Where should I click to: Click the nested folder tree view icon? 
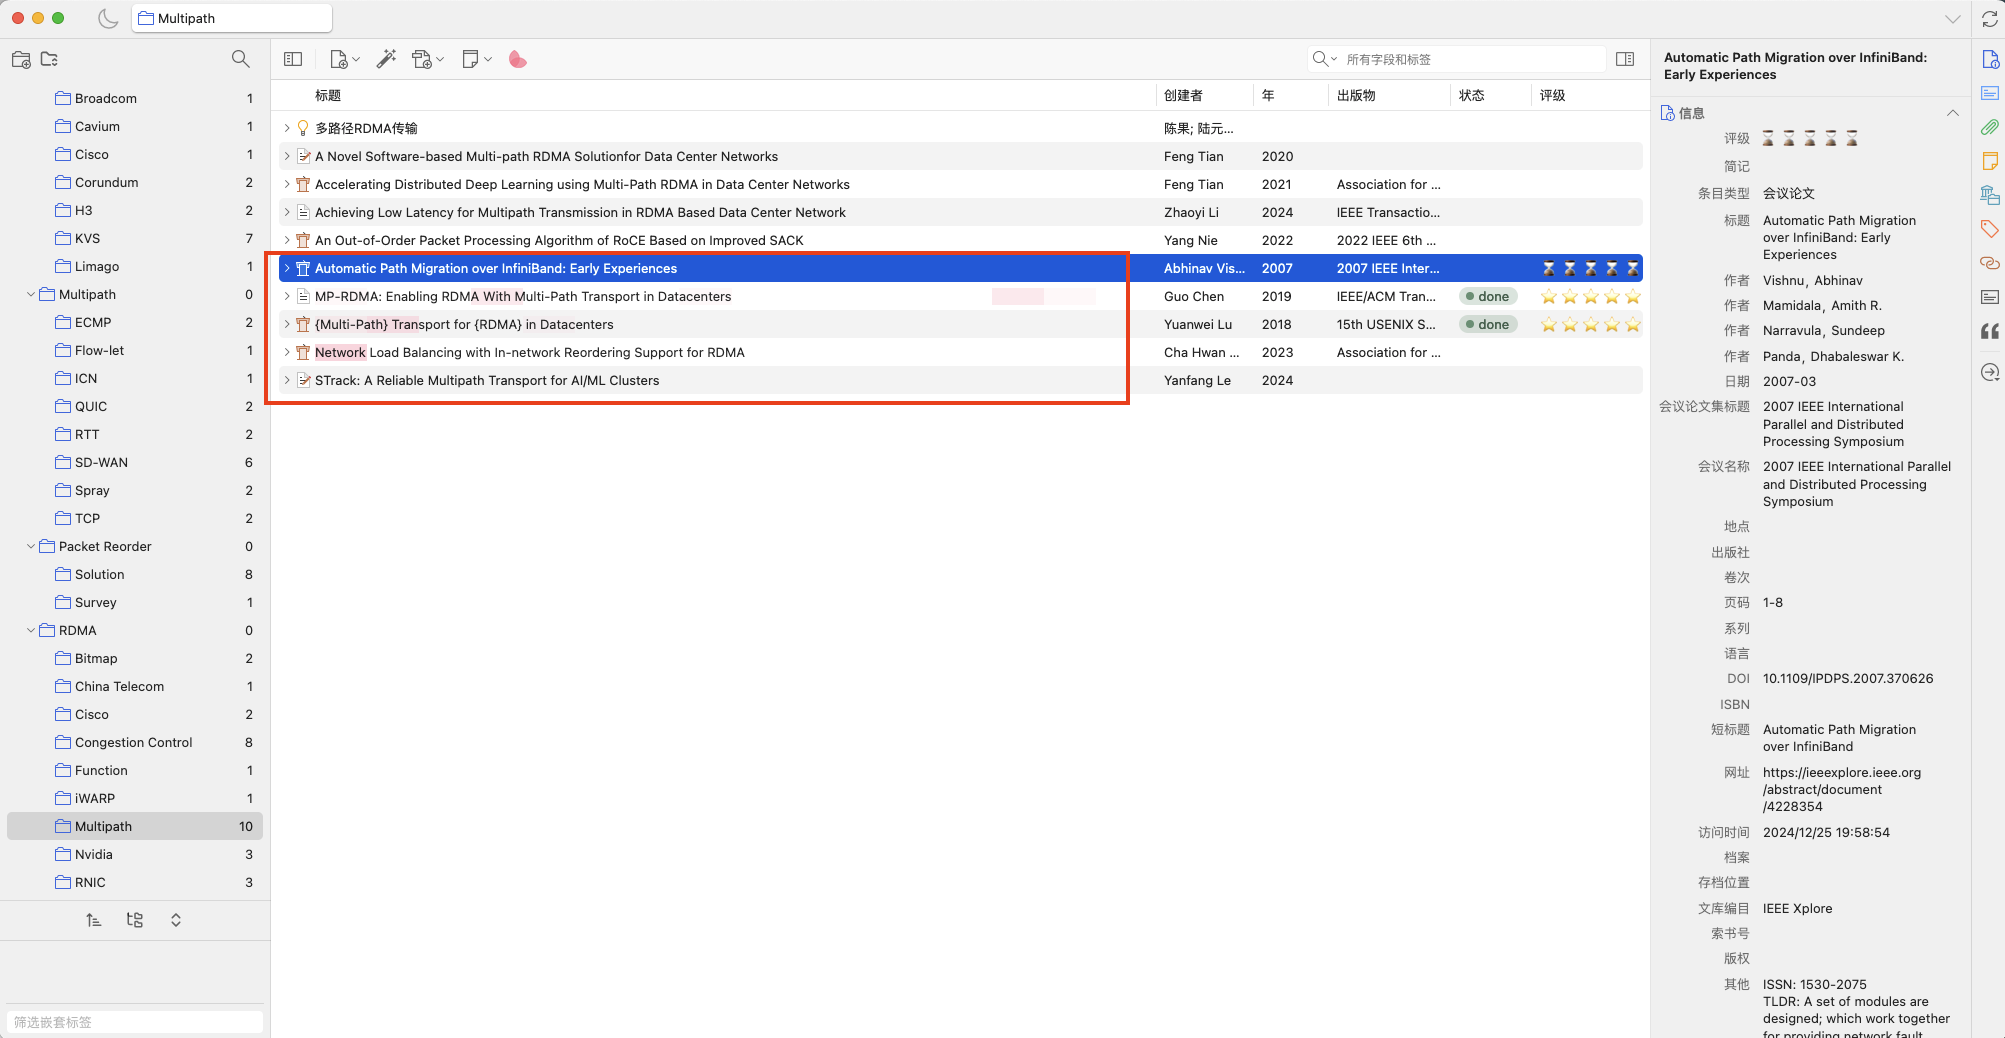pos(135,920)
